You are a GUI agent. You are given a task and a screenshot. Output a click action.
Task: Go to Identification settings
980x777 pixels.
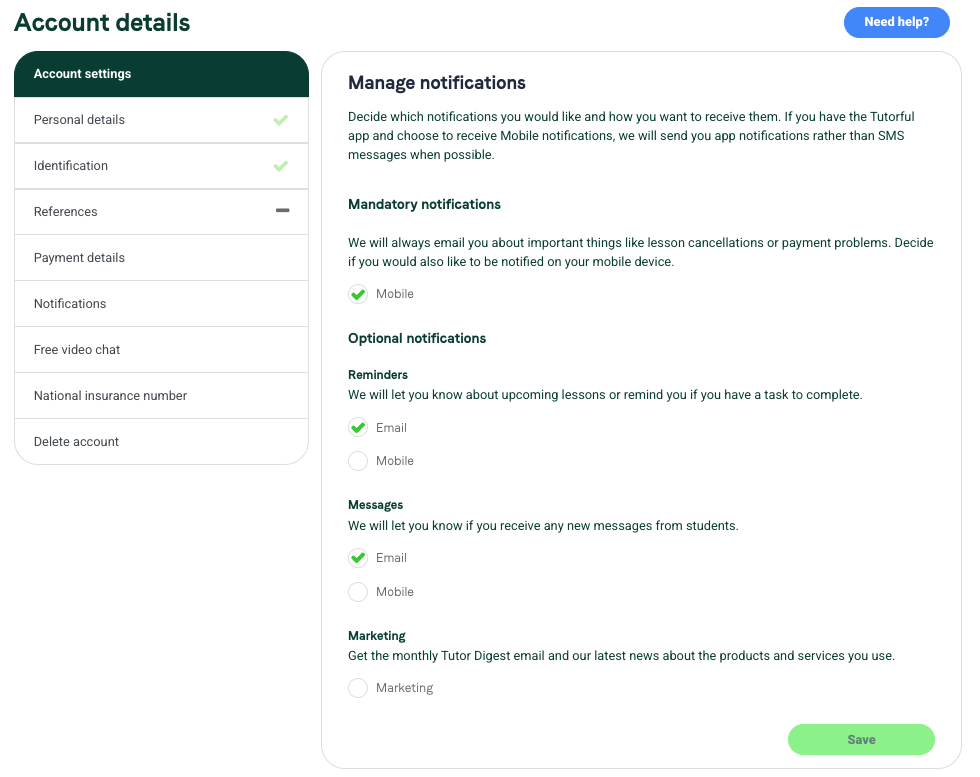pyautogui.click(x=161, y=166)
